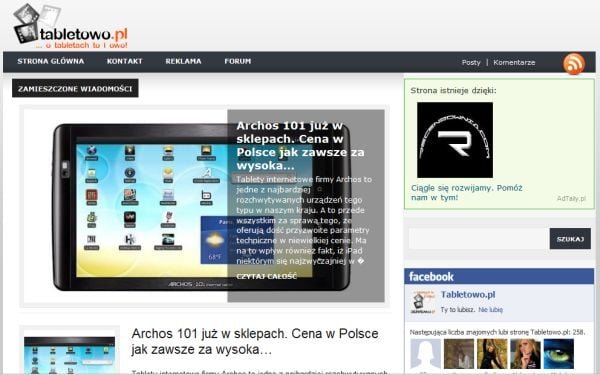Click the Komentarze feed link

514,62
